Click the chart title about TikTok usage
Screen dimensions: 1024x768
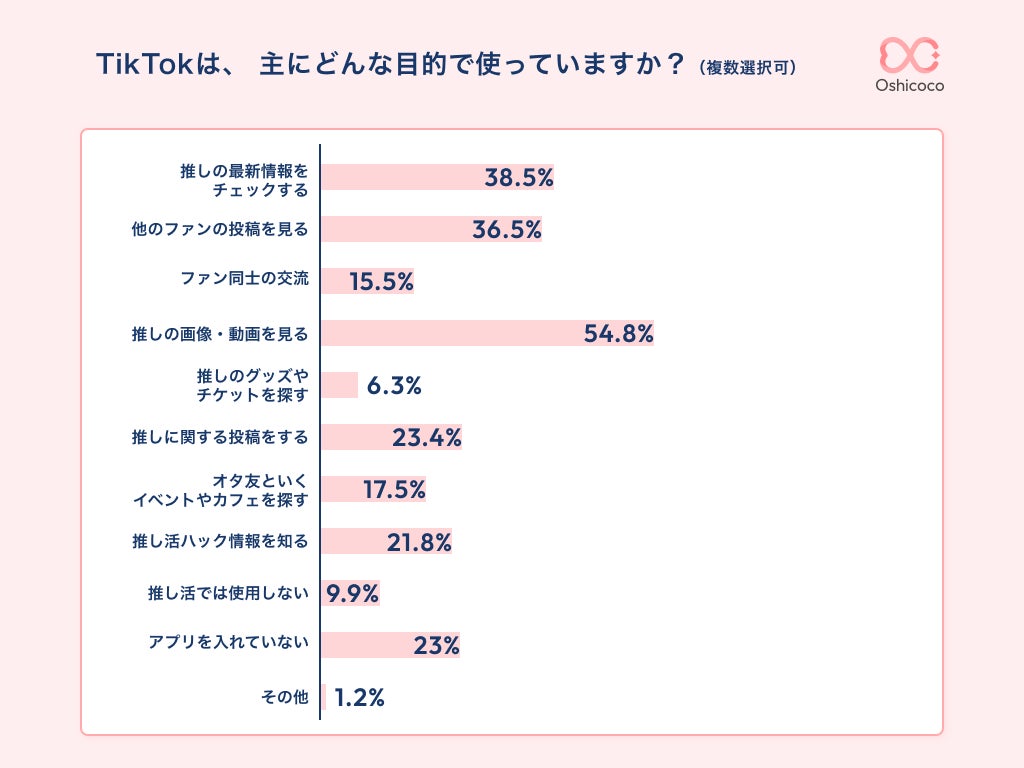coord(392,65)
